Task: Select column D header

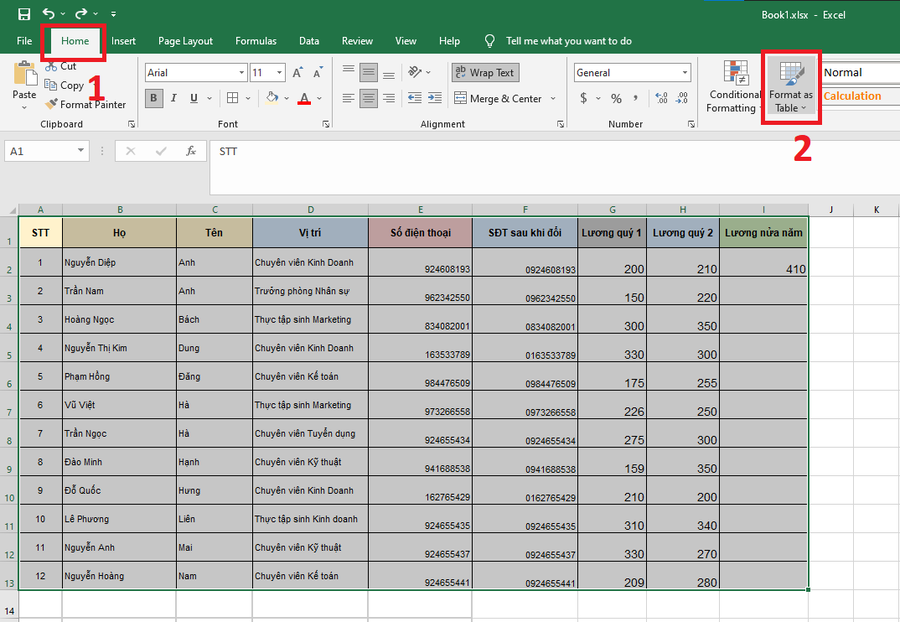Action: point(311,209)
